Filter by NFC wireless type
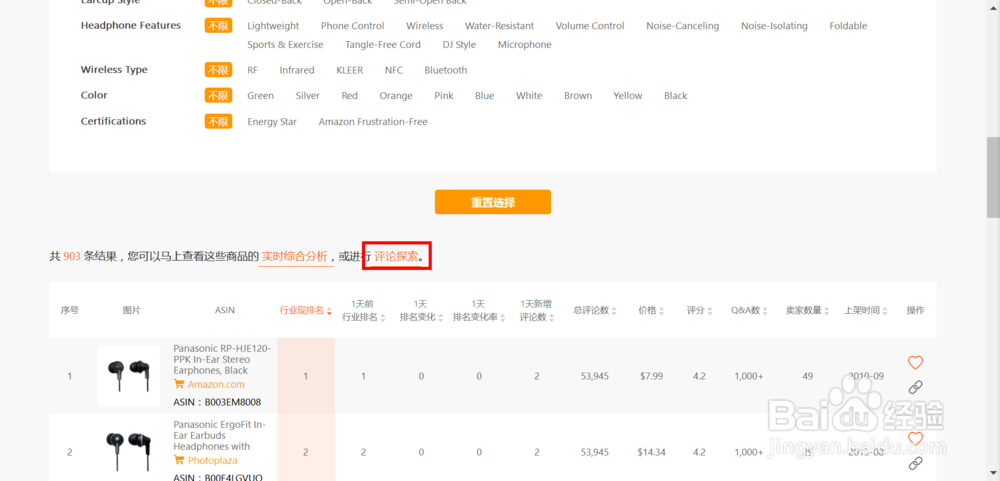 click(394, 70)
